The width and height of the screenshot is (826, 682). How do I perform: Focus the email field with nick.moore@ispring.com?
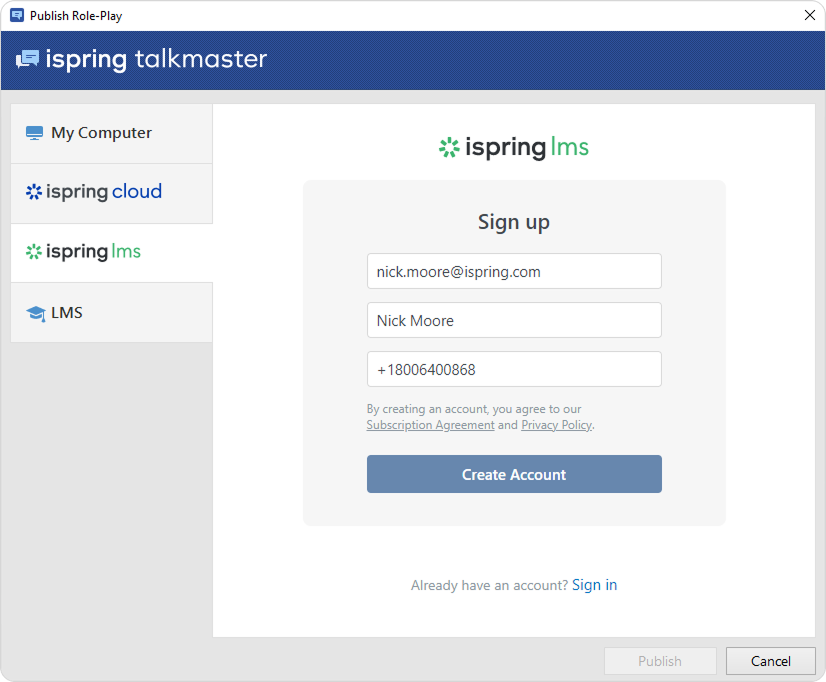513,271
